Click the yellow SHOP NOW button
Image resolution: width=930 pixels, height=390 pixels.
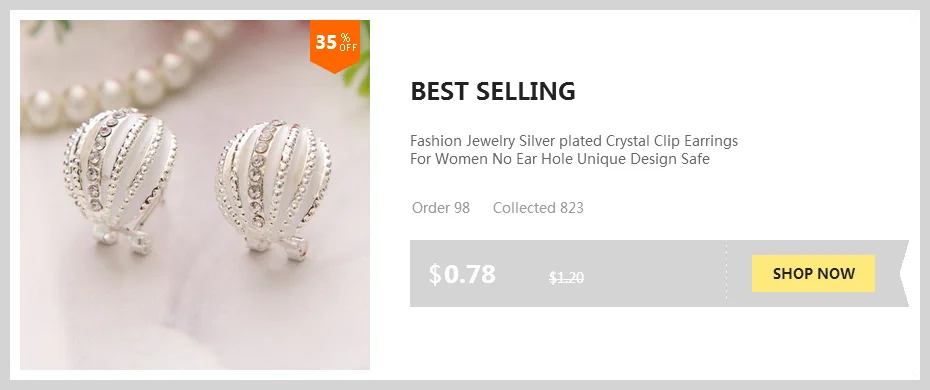(x=813, y=273)
